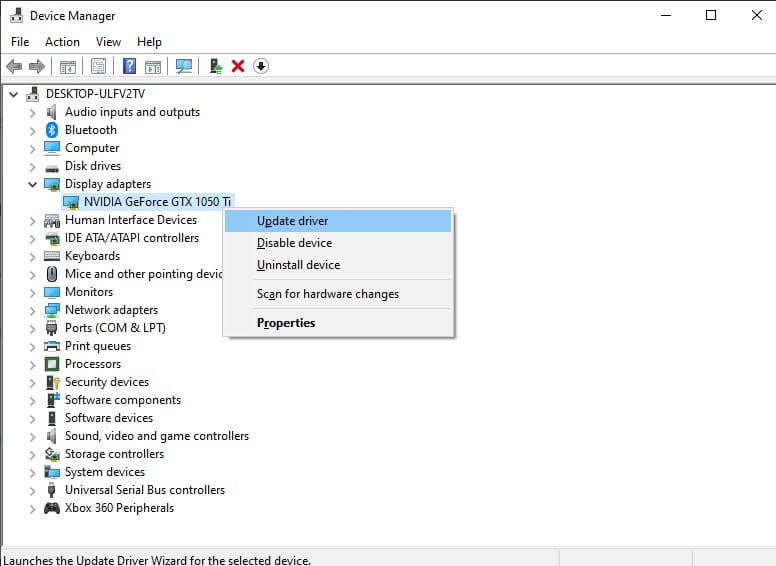776x566 pixels.
Task: Expand the Network adapters category arrow
Action: pos(33,310)
